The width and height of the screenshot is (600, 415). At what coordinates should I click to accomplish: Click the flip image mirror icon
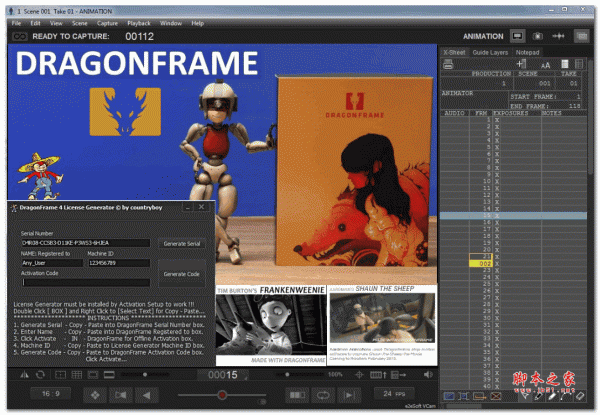coord(24,375)
